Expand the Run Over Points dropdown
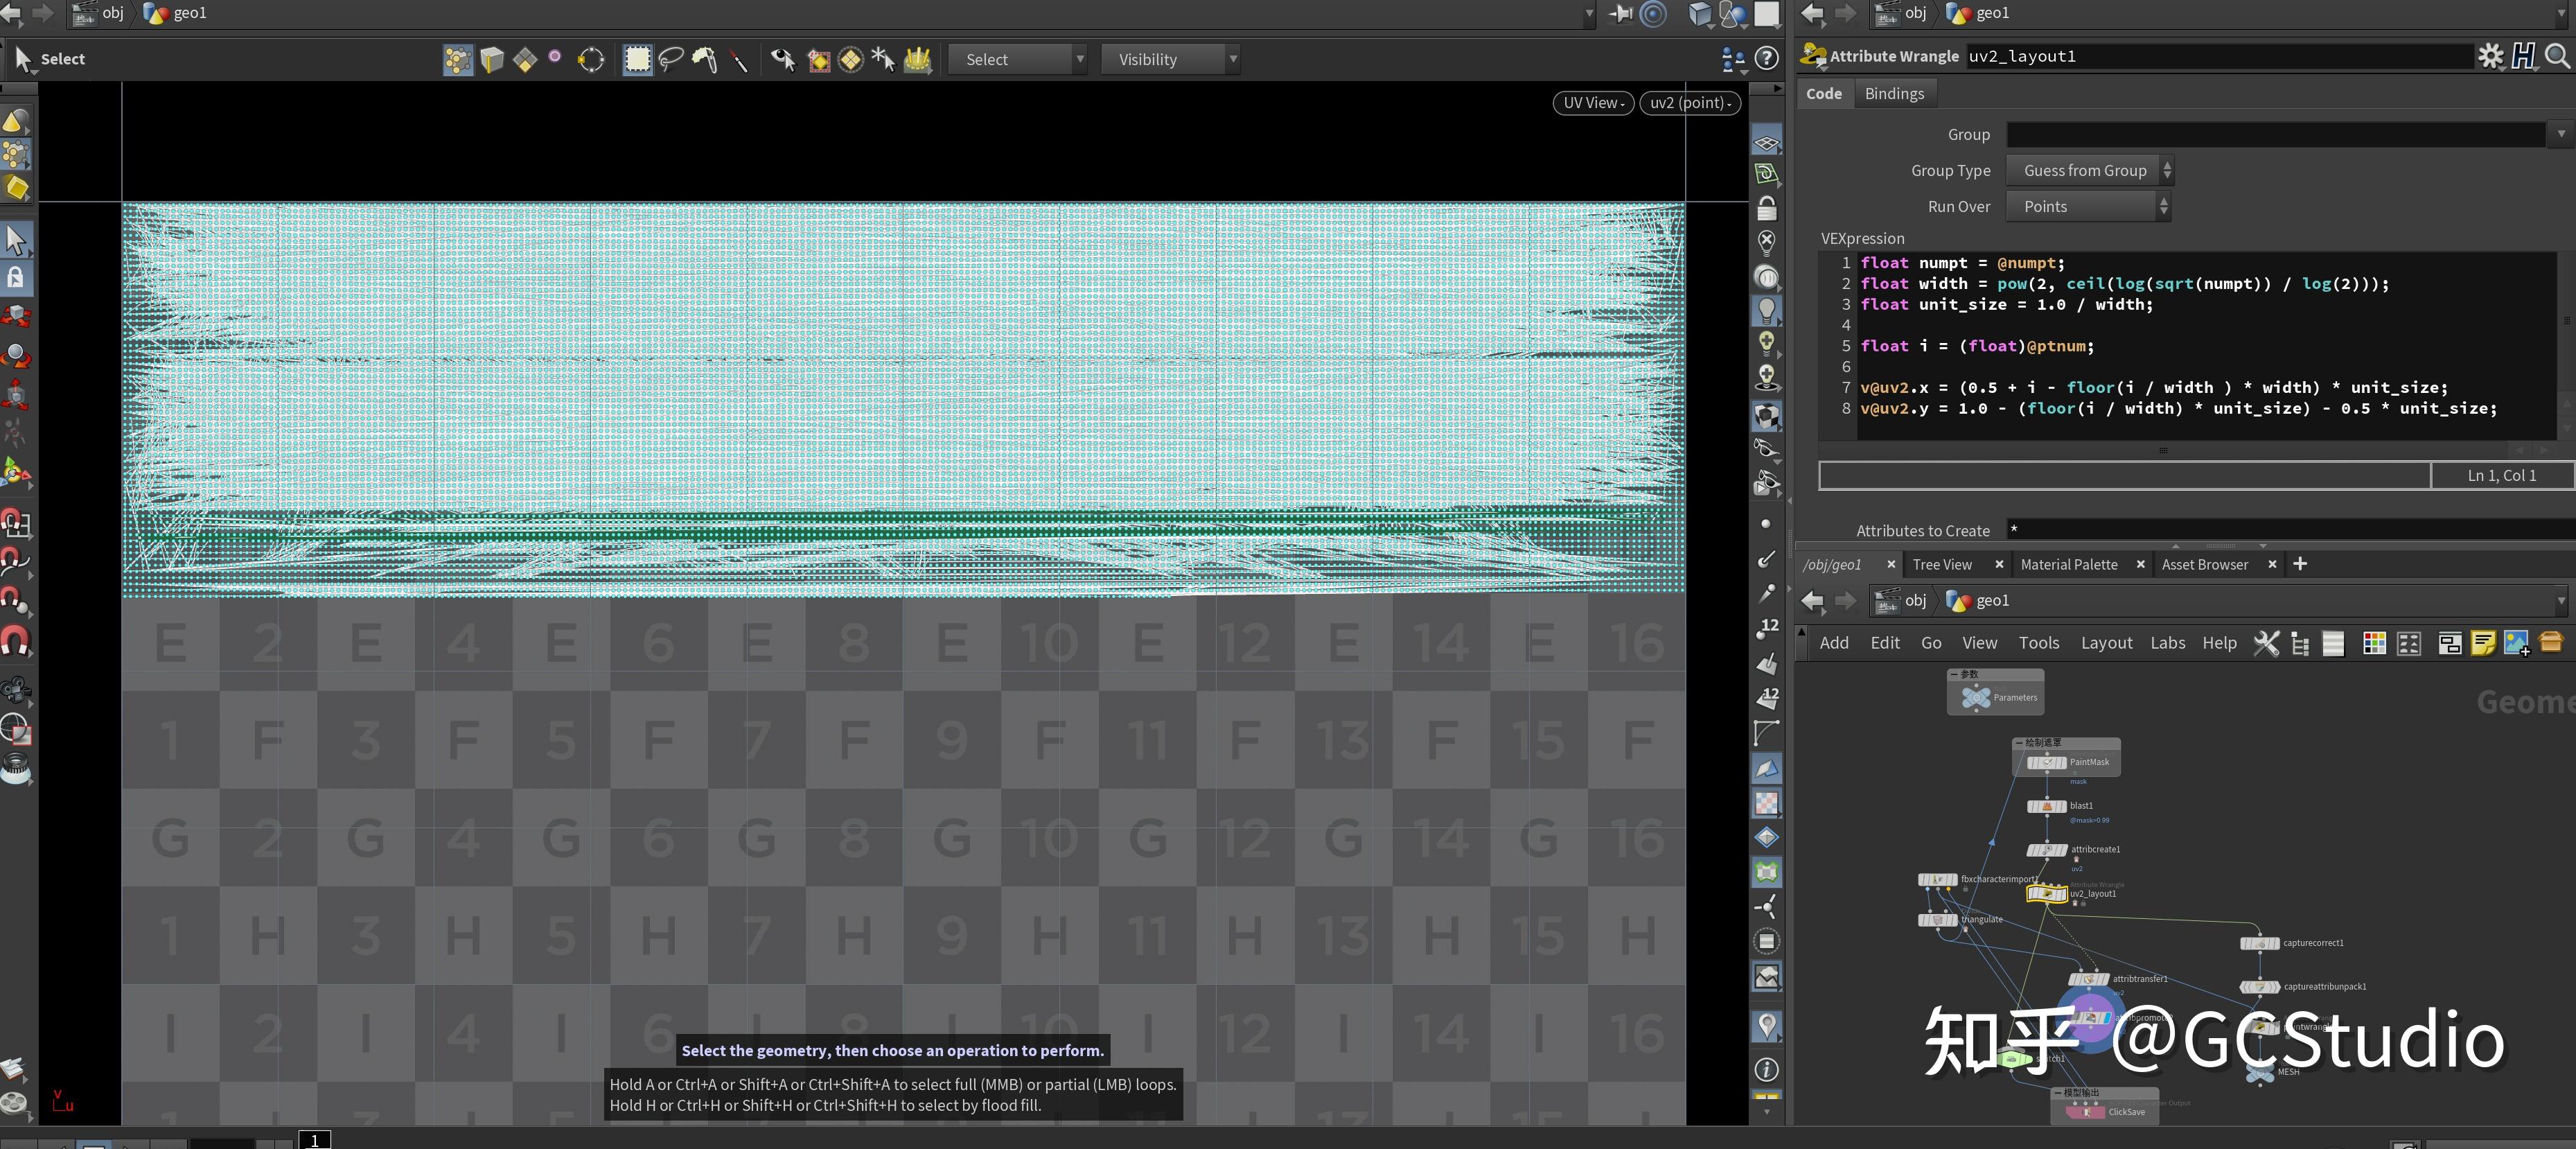Screen dimensions: 2576x1149 coord(2088,207)
